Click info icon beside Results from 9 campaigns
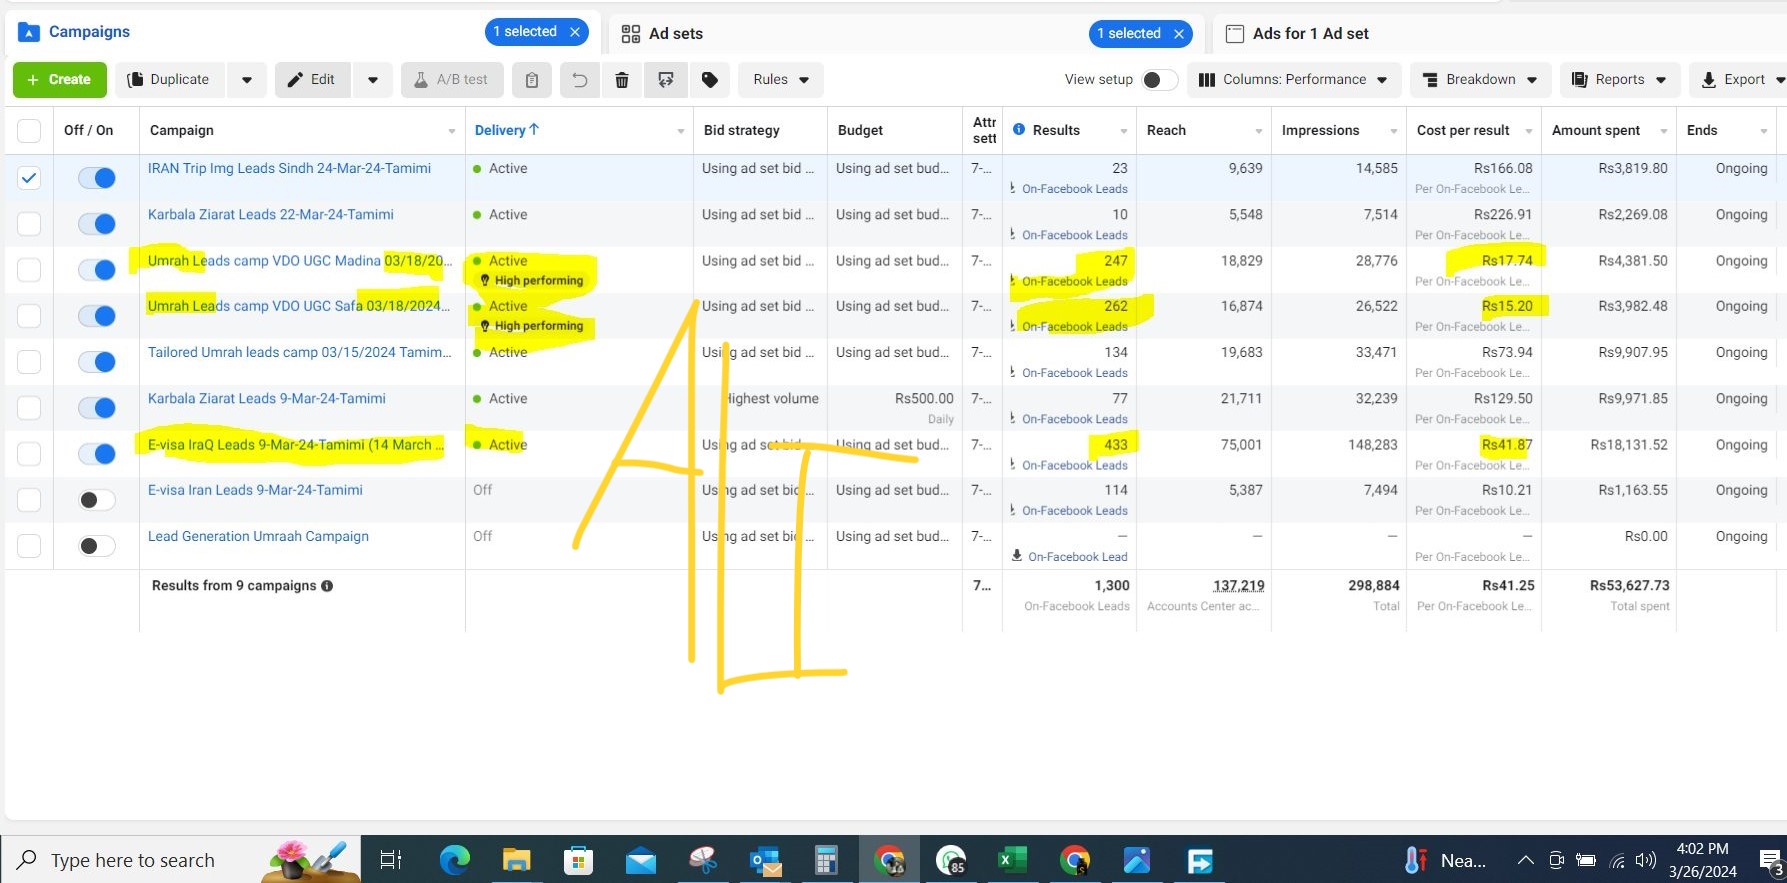Screen dimensions: 1787x883 [x=327, y=586]
